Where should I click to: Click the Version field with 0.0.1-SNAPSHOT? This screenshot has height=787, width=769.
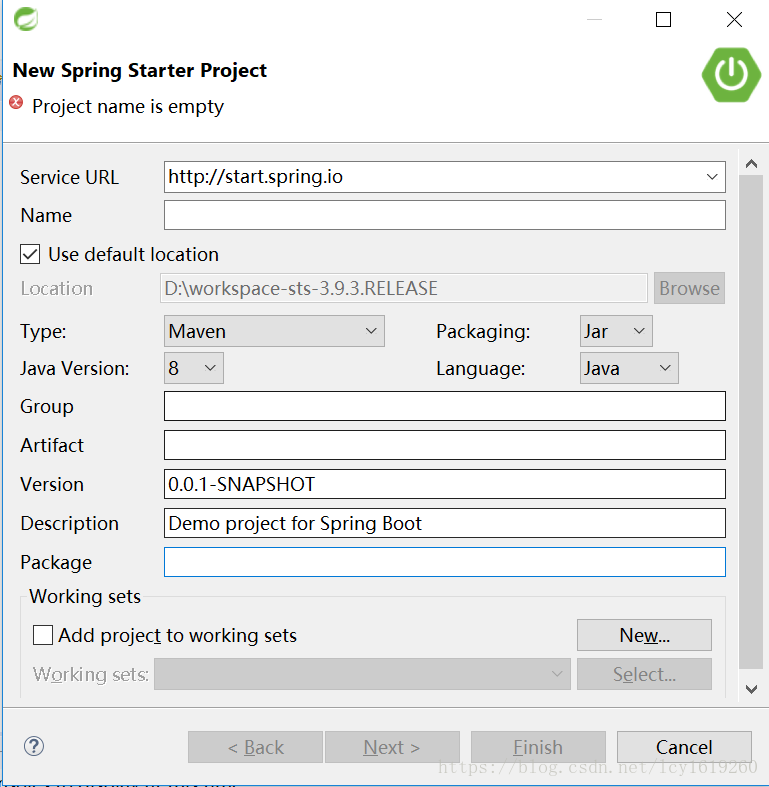[445, 484]
